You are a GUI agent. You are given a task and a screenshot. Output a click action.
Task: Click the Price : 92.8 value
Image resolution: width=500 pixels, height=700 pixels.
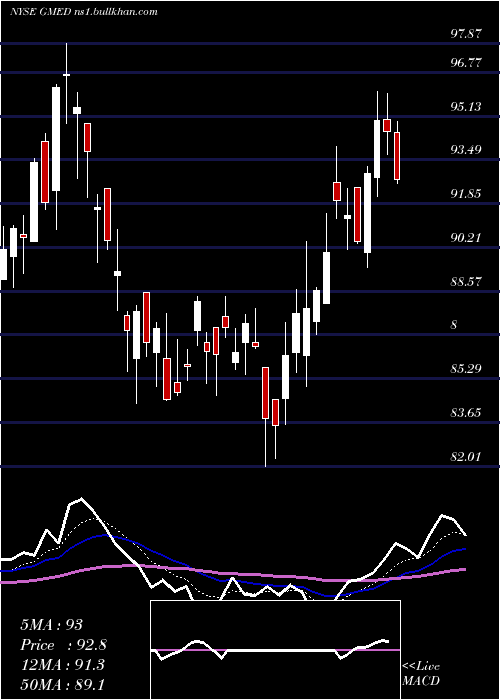pos(63,645)
